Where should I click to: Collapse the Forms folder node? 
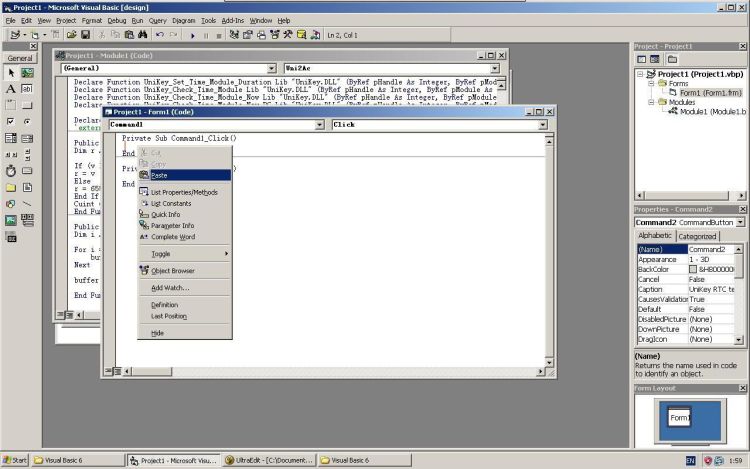coord(651,83)
